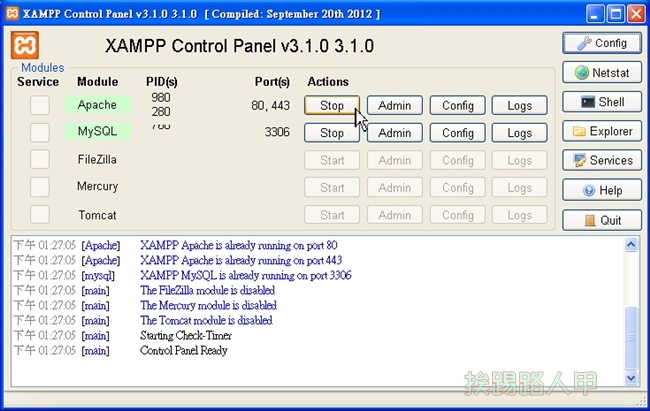Open Netstat with the globe icon
This screenshot has width=650, height=411.
602,73
